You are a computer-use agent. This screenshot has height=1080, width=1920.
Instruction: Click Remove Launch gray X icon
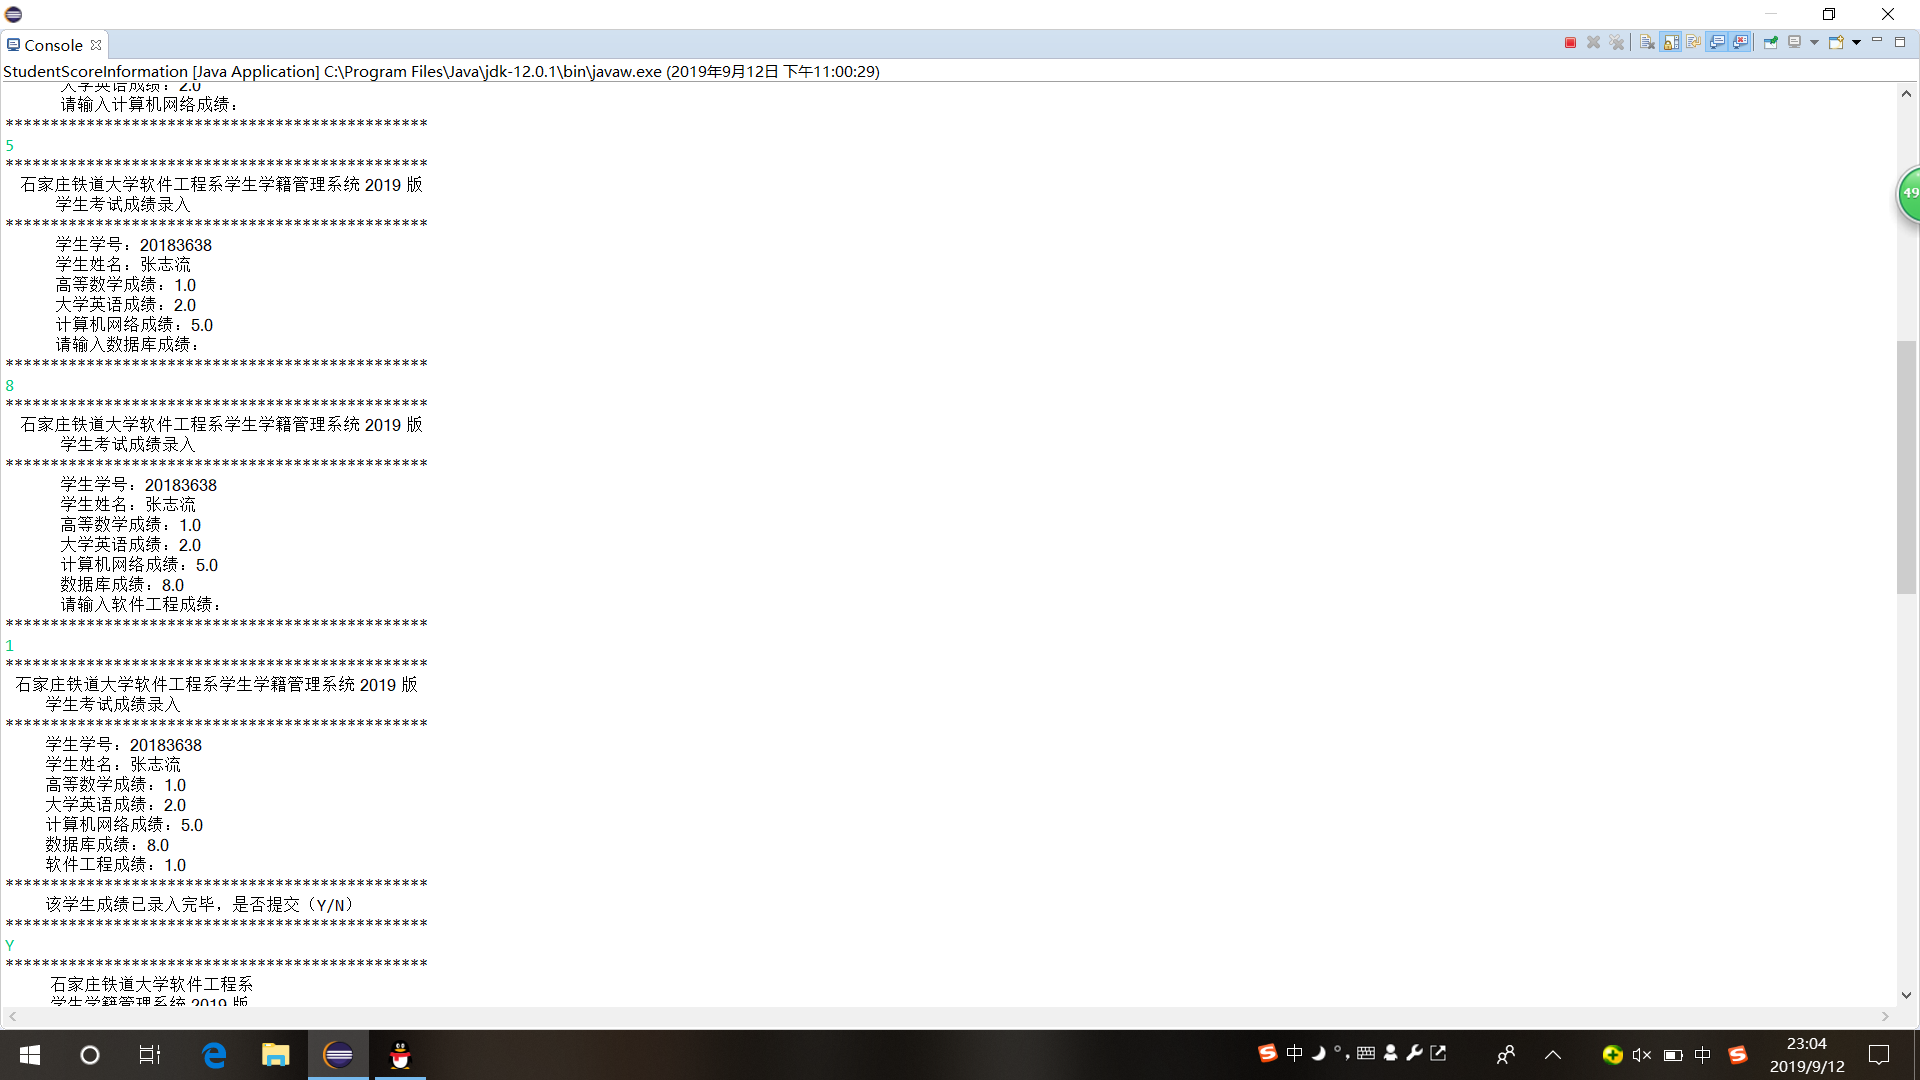tap(1593, 42)
